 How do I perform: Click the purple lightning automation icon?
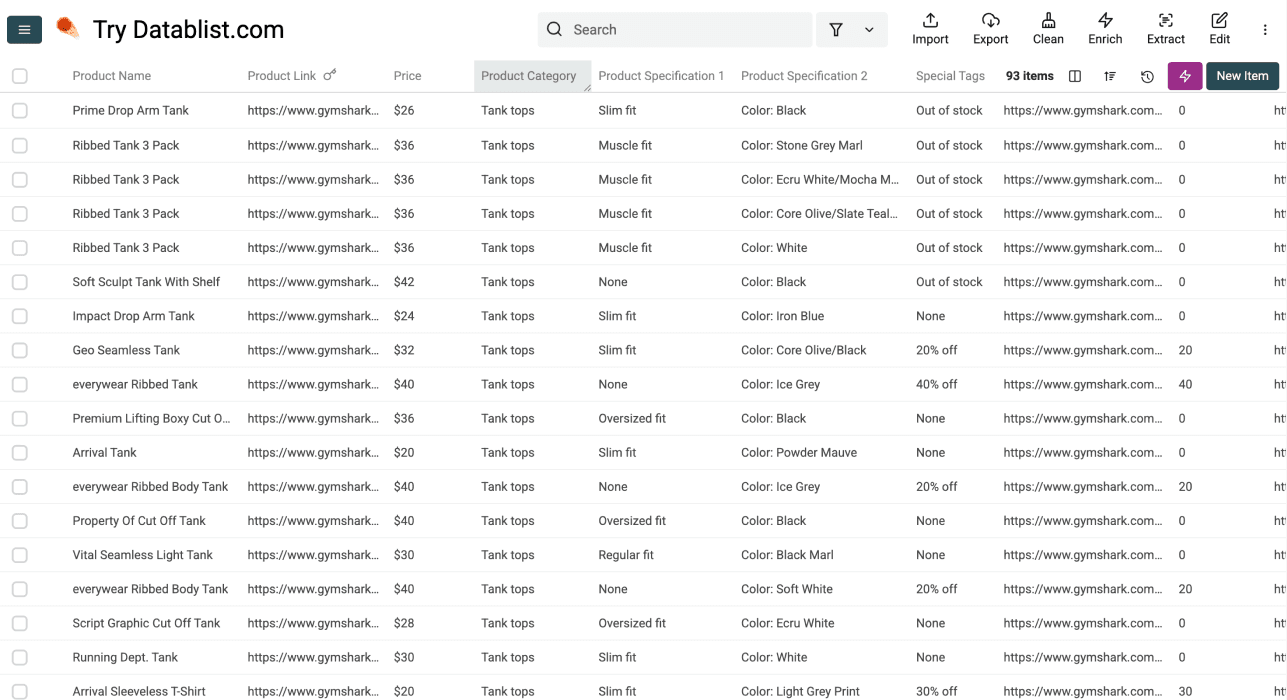1185,75
